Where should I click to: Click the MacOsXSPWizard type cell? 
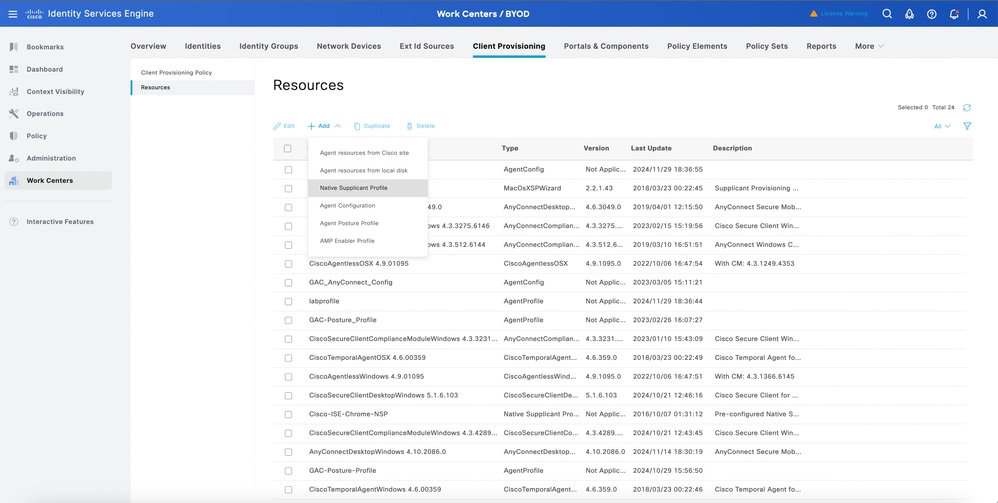point(532,188)
